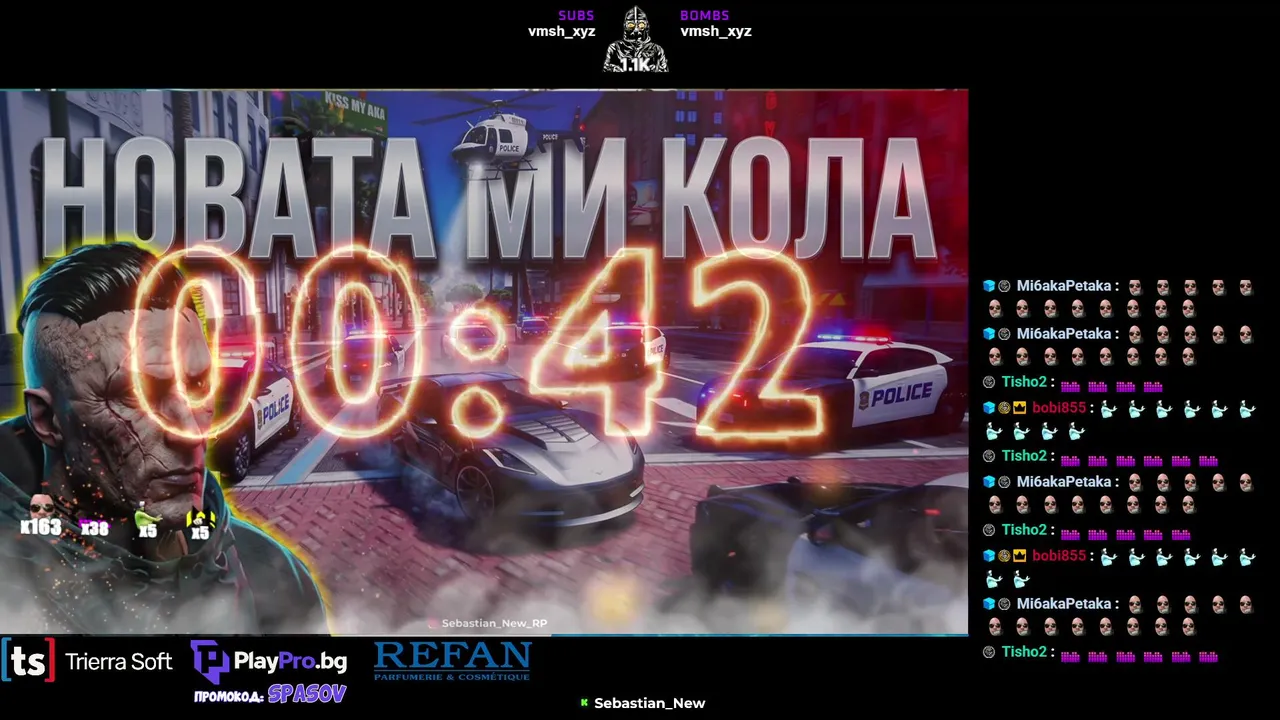Click the crown badge beside upper bobi855
The image size is (1280, 720).
point(1020,408)
